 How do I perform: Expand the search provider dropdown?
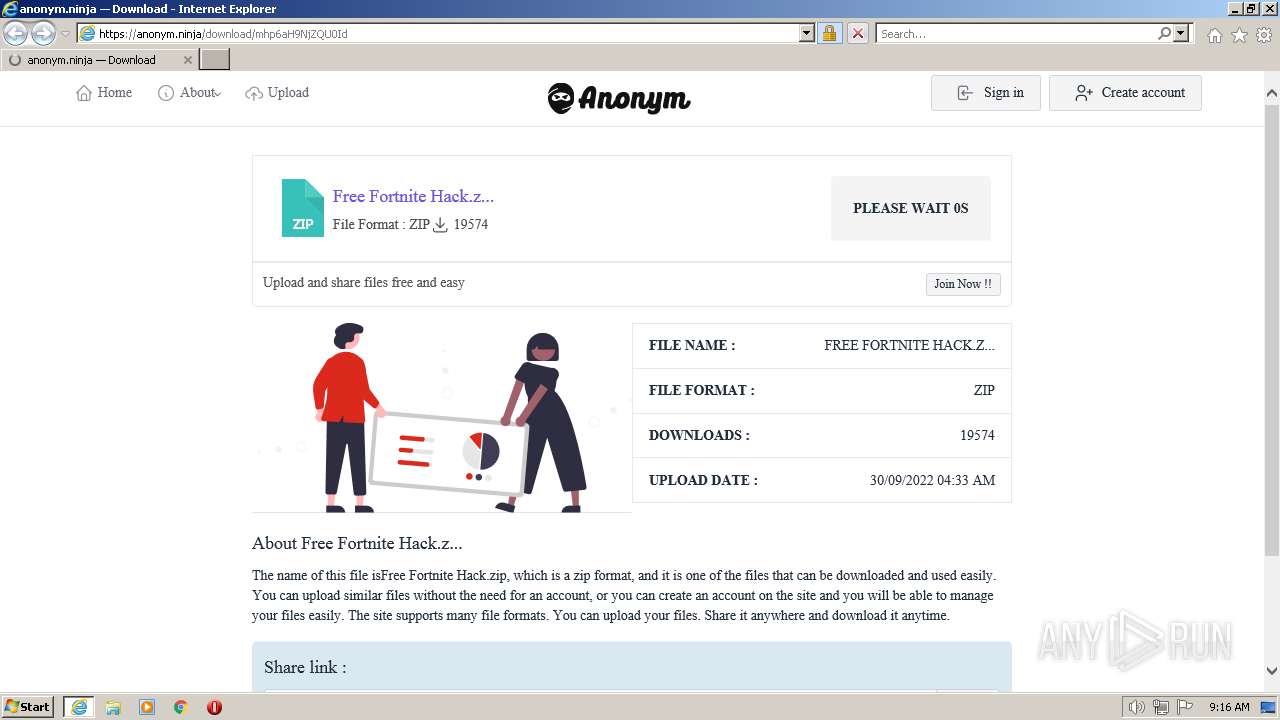pyautogui.click(x=1181, y=33)
